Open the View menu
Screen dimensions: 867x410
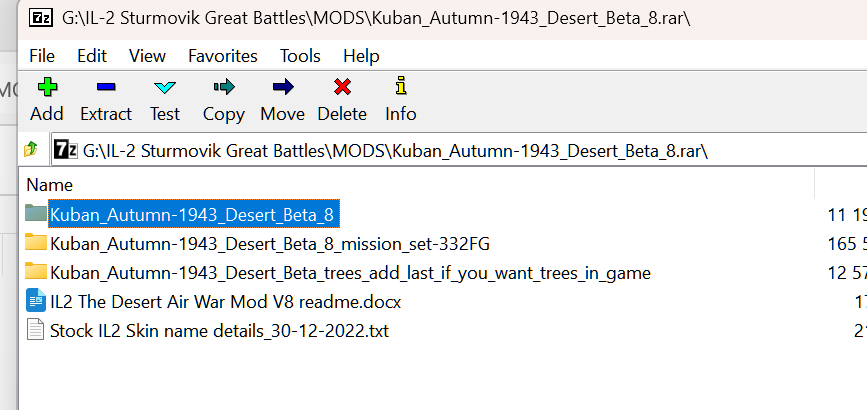click(147, 56)
